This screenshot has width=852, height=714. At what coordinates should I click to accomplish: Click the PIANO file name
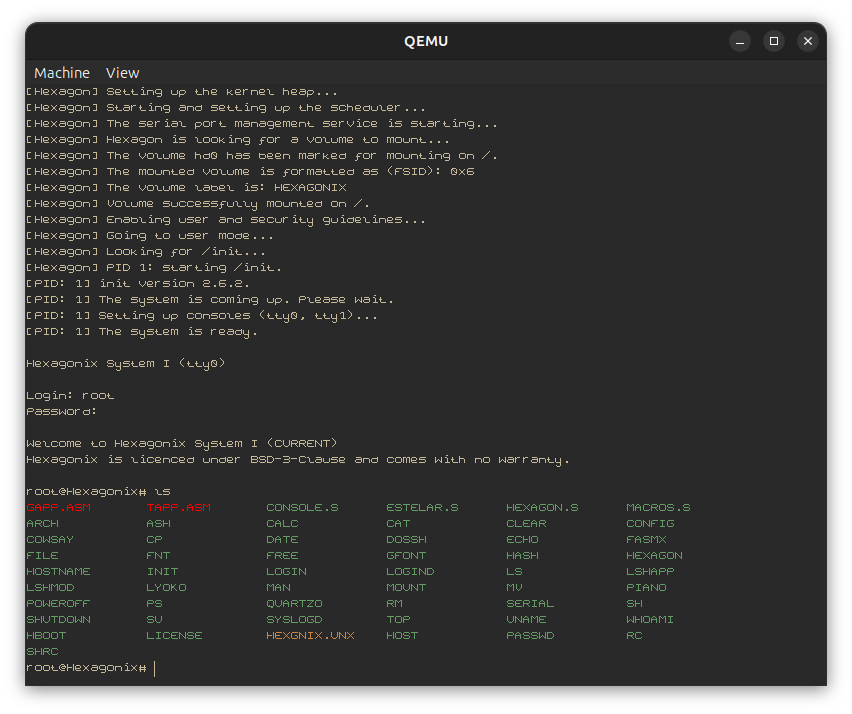[x=647, y=588]
